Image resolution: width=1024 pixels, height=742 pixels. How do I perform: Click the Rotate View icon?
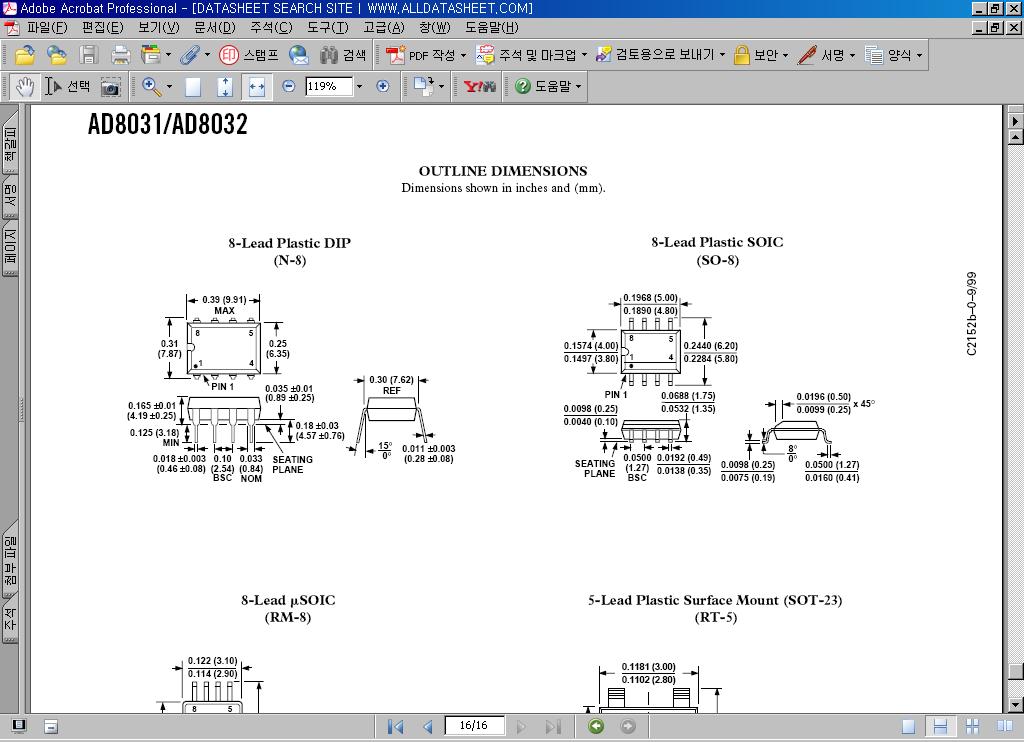pyautogui.click(x=424, y=86)
